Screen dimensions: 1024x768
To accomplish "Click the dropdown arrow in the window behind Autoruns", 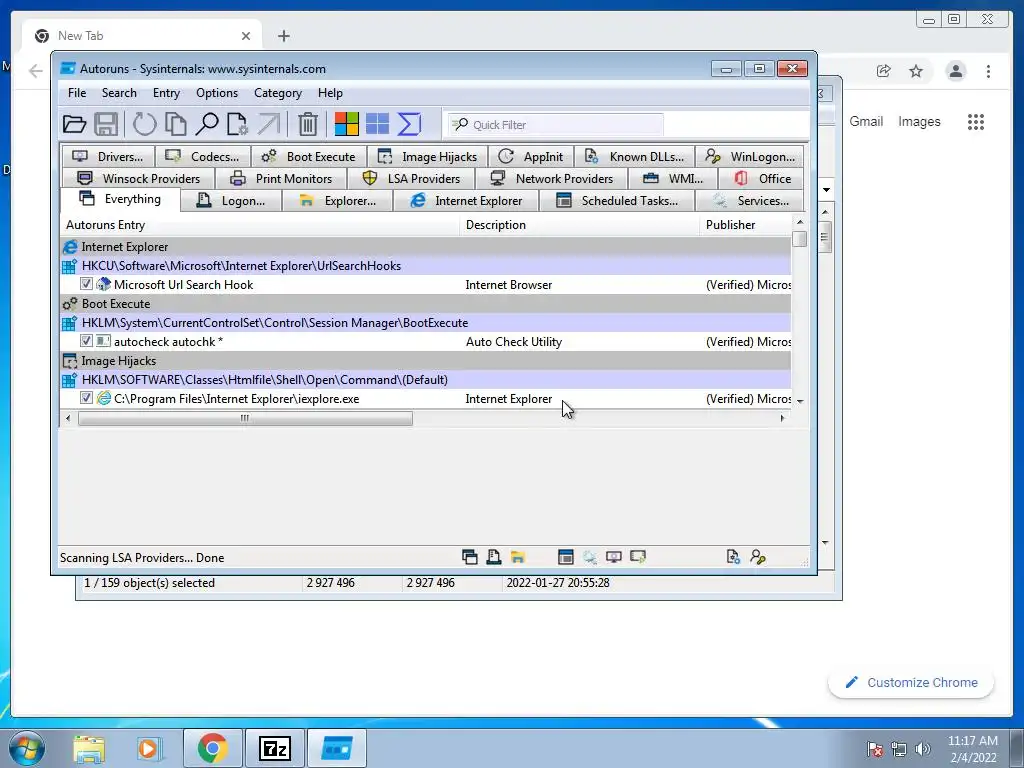I will 826,190.
